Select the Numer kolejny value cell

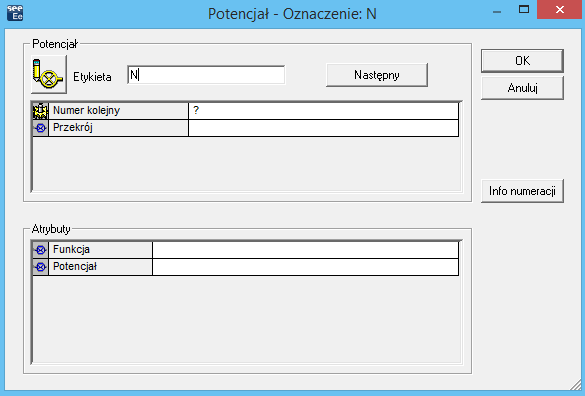click(x=323, y=111)
